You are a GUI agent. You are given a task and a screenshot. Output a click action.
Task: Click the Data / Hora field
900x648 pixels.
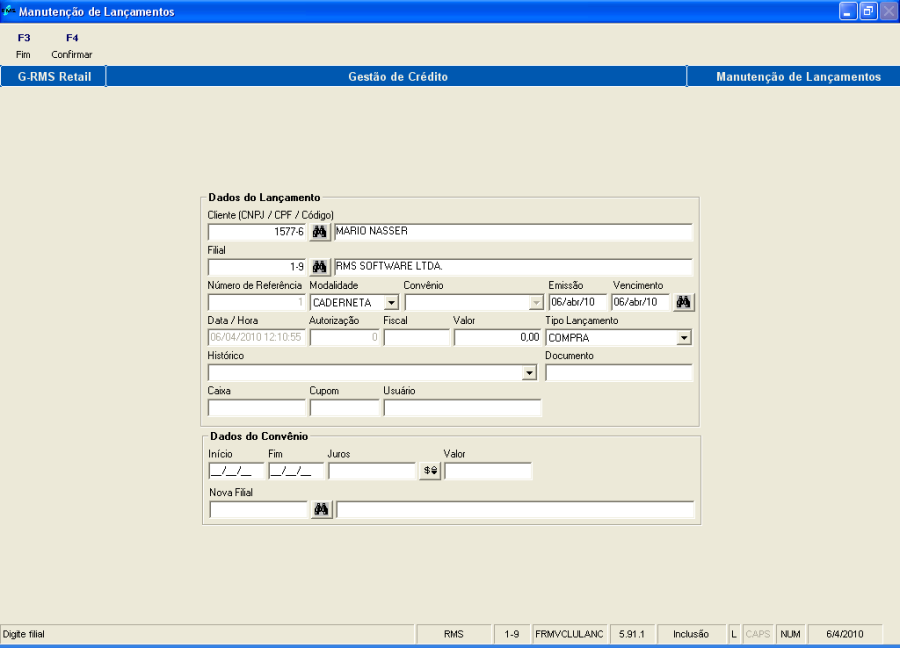[257, 337]
